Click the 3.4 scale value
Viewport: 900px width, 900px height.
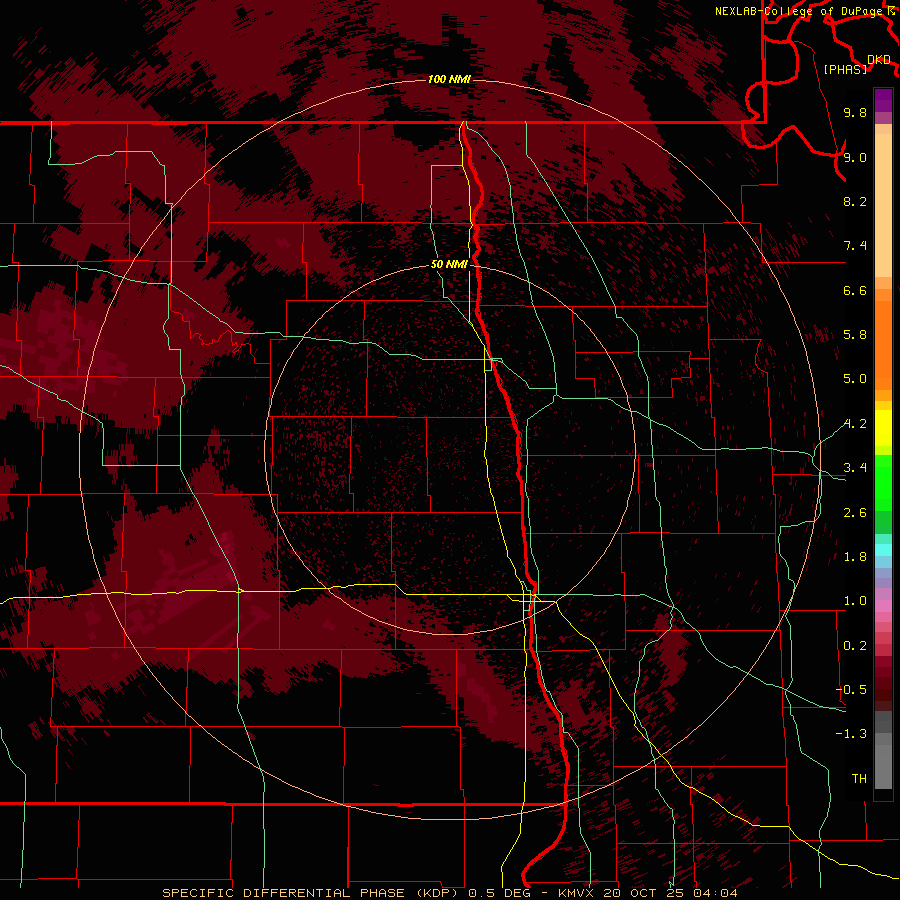(855, 468)
